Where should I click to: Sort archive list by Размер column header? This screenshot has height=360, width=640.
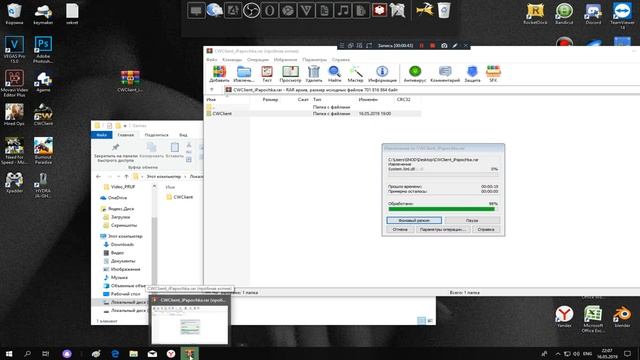pyautogui.click(x=270, y=99)
